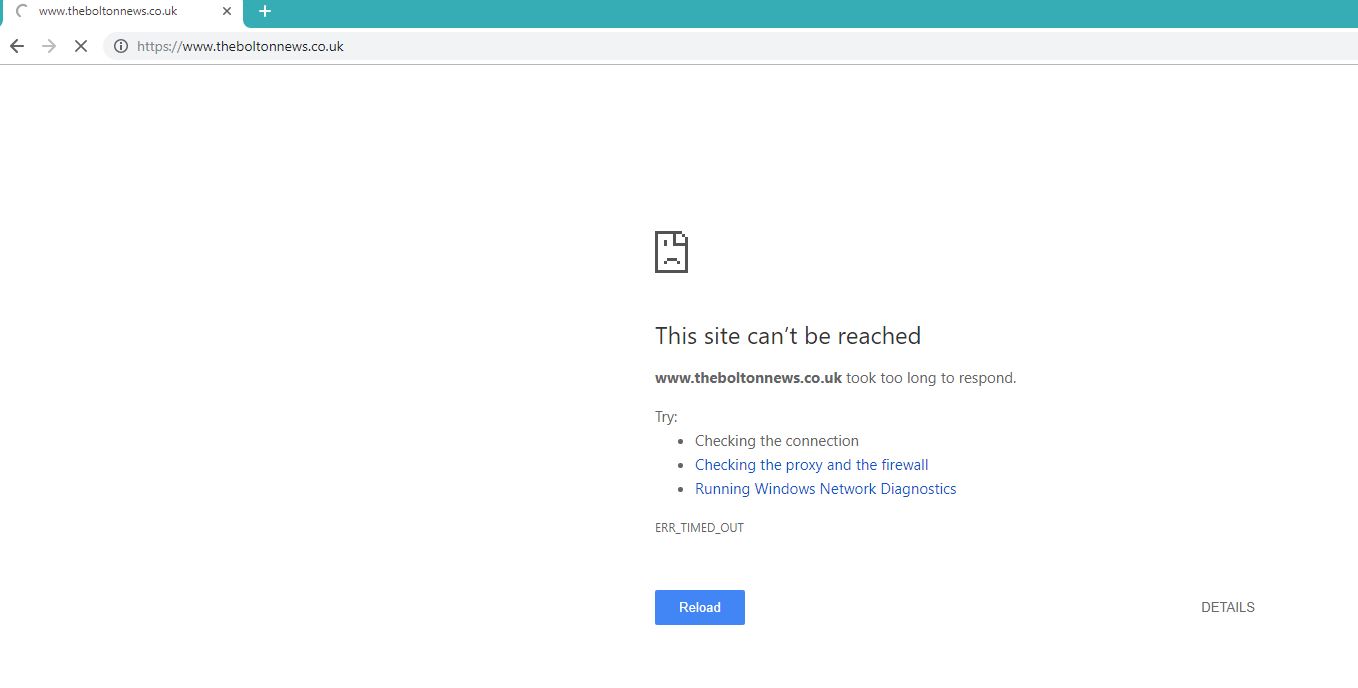Click the sad page error icon
Screen dimensions: 1358x688
coord(671,252)
